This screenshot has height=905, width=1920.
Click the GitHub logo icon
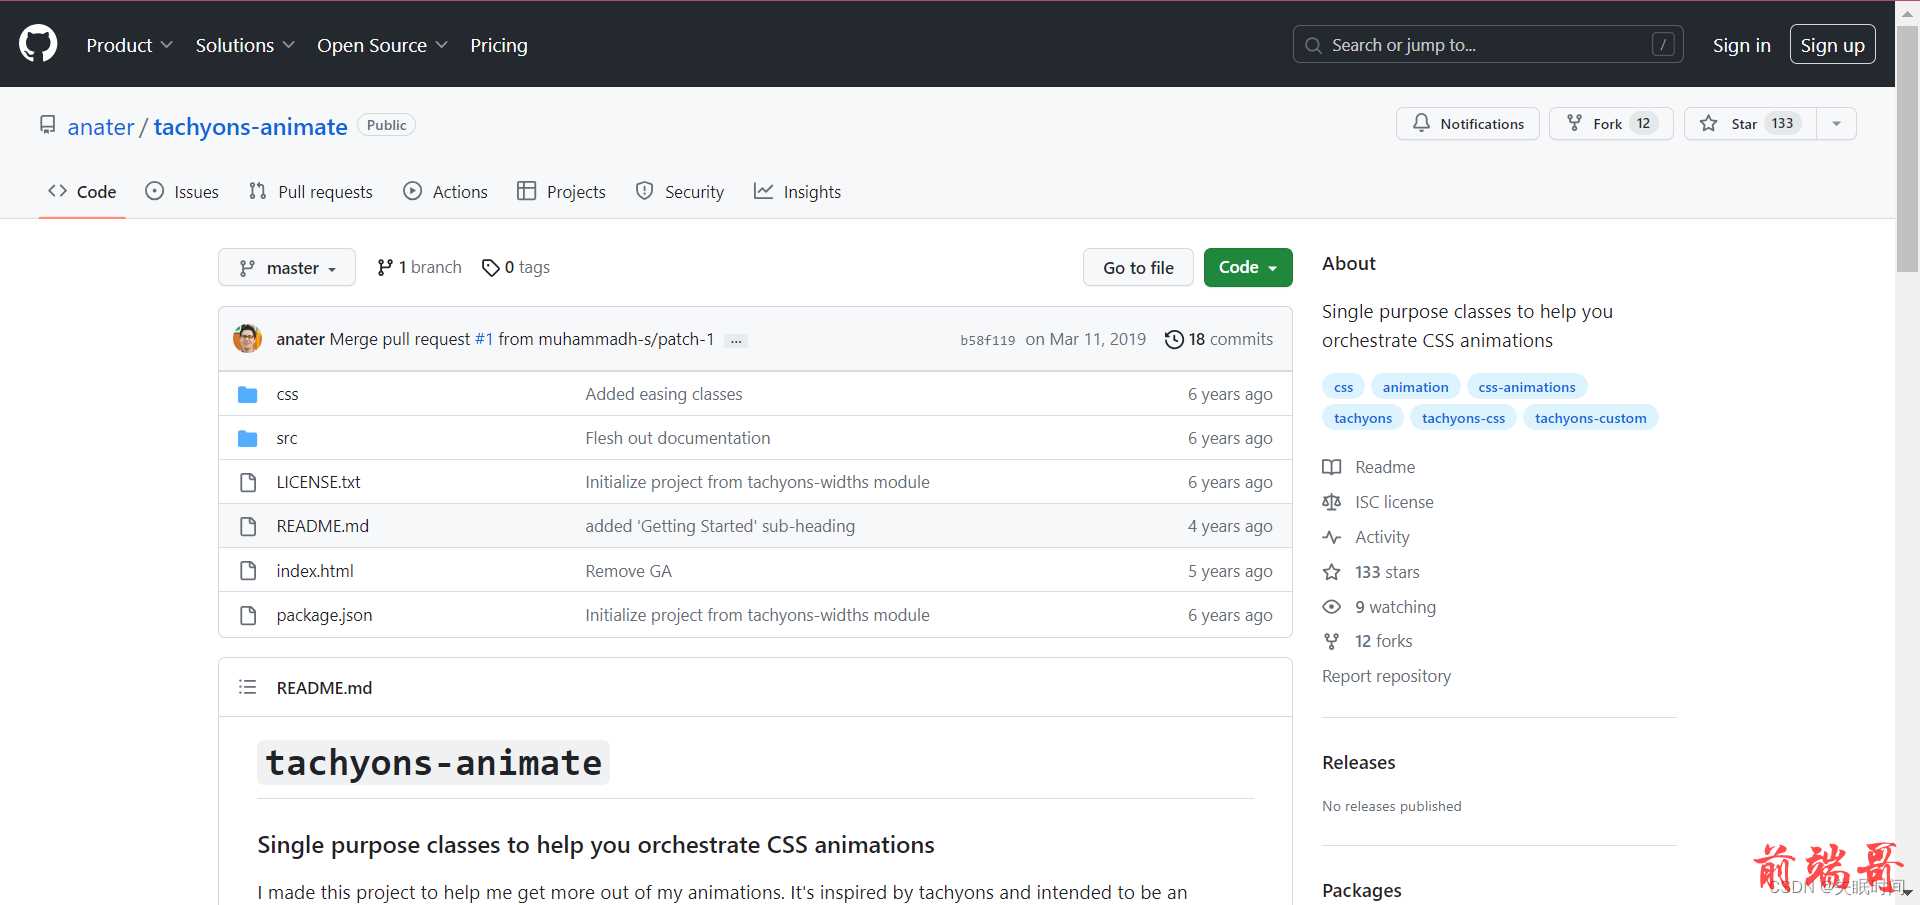tap(38, 45)
